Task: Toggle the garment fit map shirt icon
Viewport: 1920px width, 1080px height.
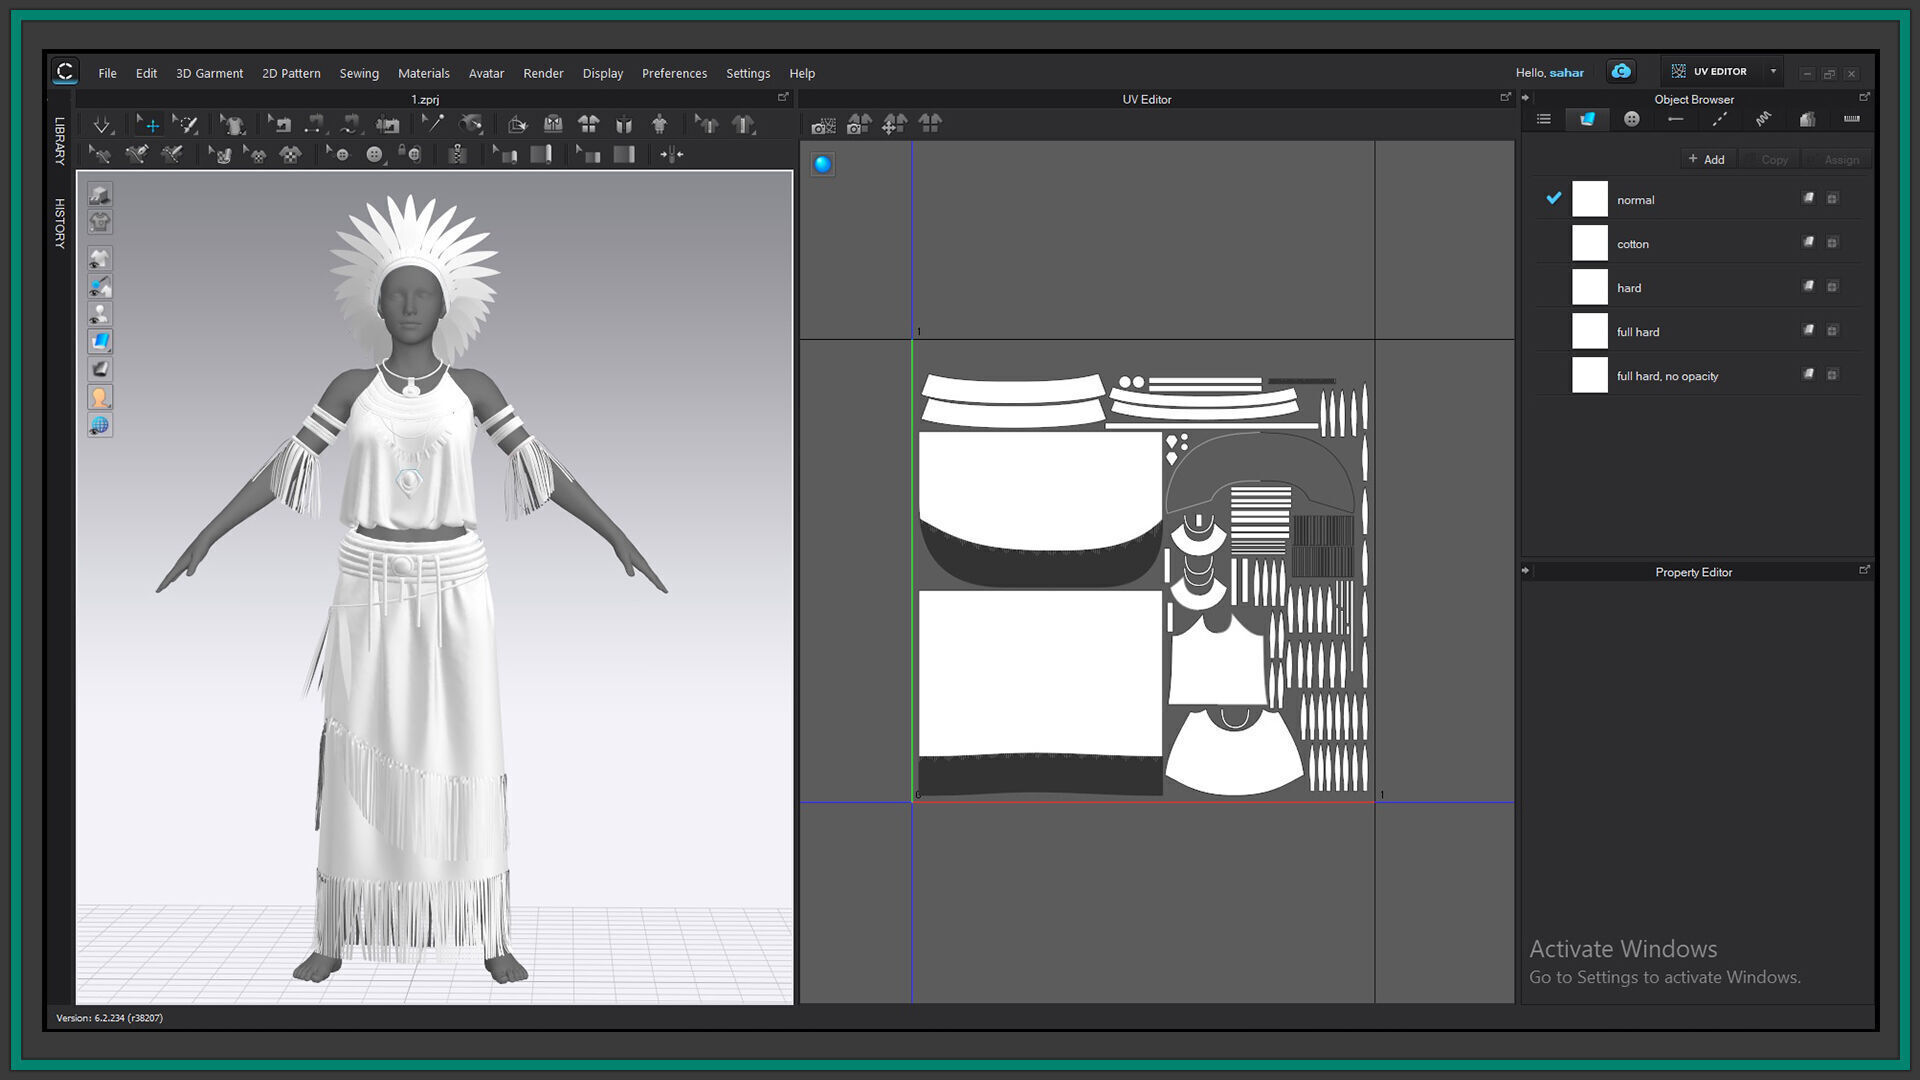Action: [x=99, y=222]
